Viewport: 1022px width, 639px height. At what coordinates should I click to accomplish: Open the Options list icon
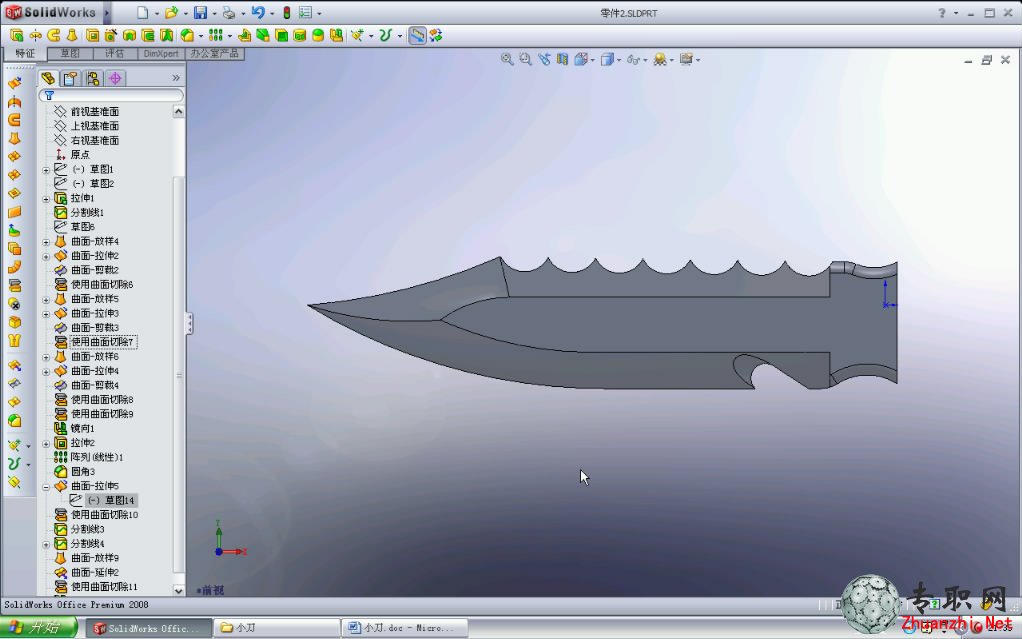click(305, 12)
